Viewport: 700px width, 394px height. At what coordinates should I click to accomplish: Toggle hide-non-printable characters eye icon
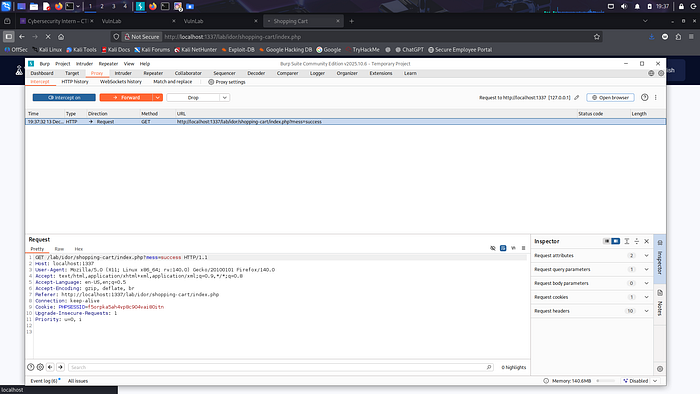(493, 248)
